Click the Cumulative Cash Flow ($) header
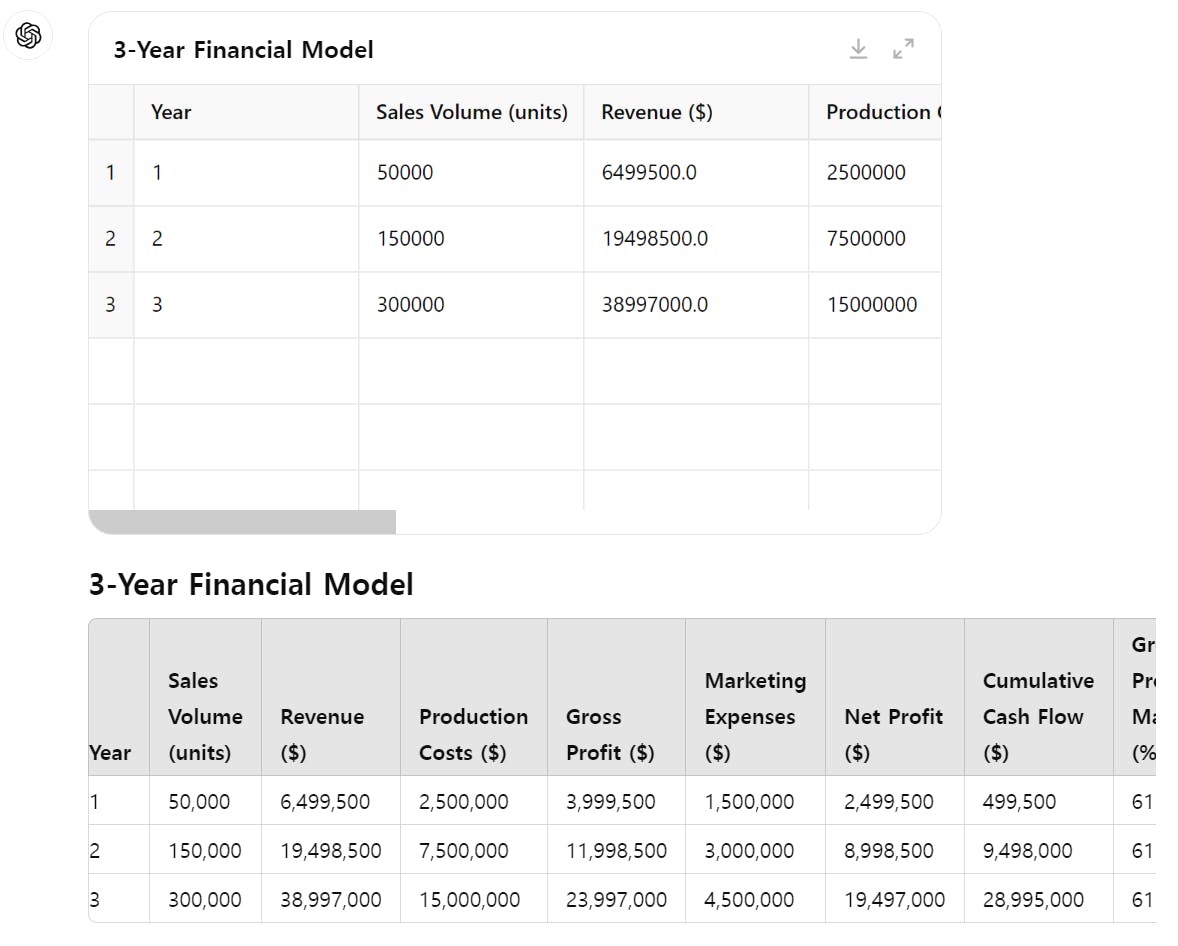 1038,716
